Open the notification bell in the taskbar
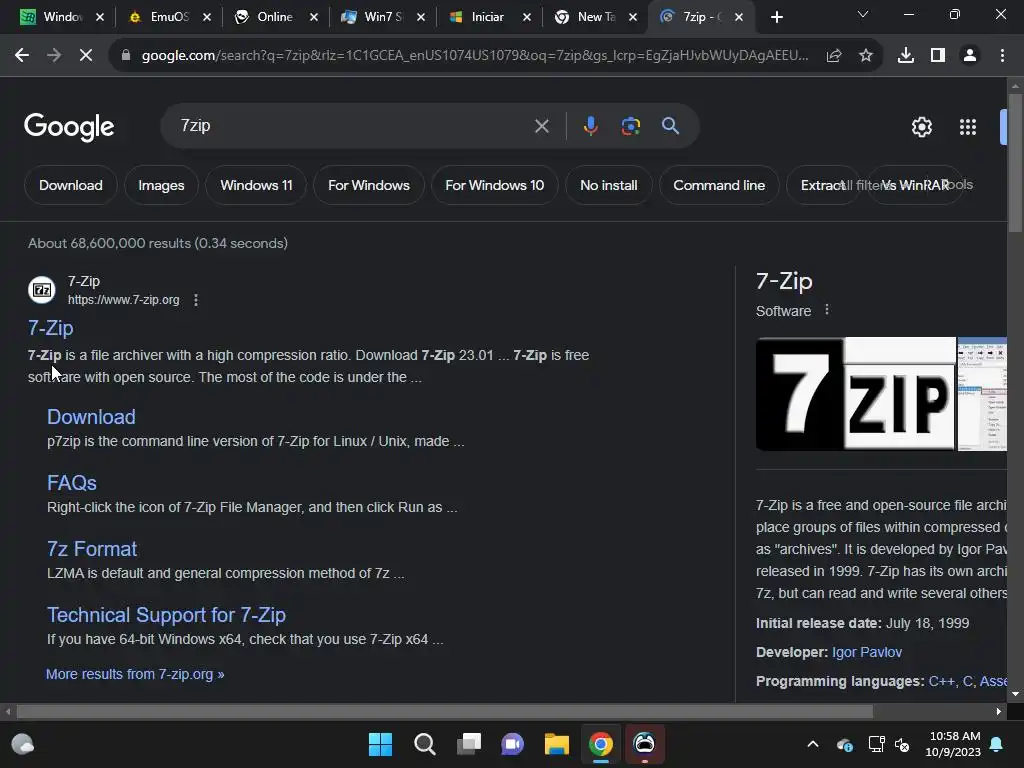This screenshot has width=1024, height=768. [x=997, y=744]
